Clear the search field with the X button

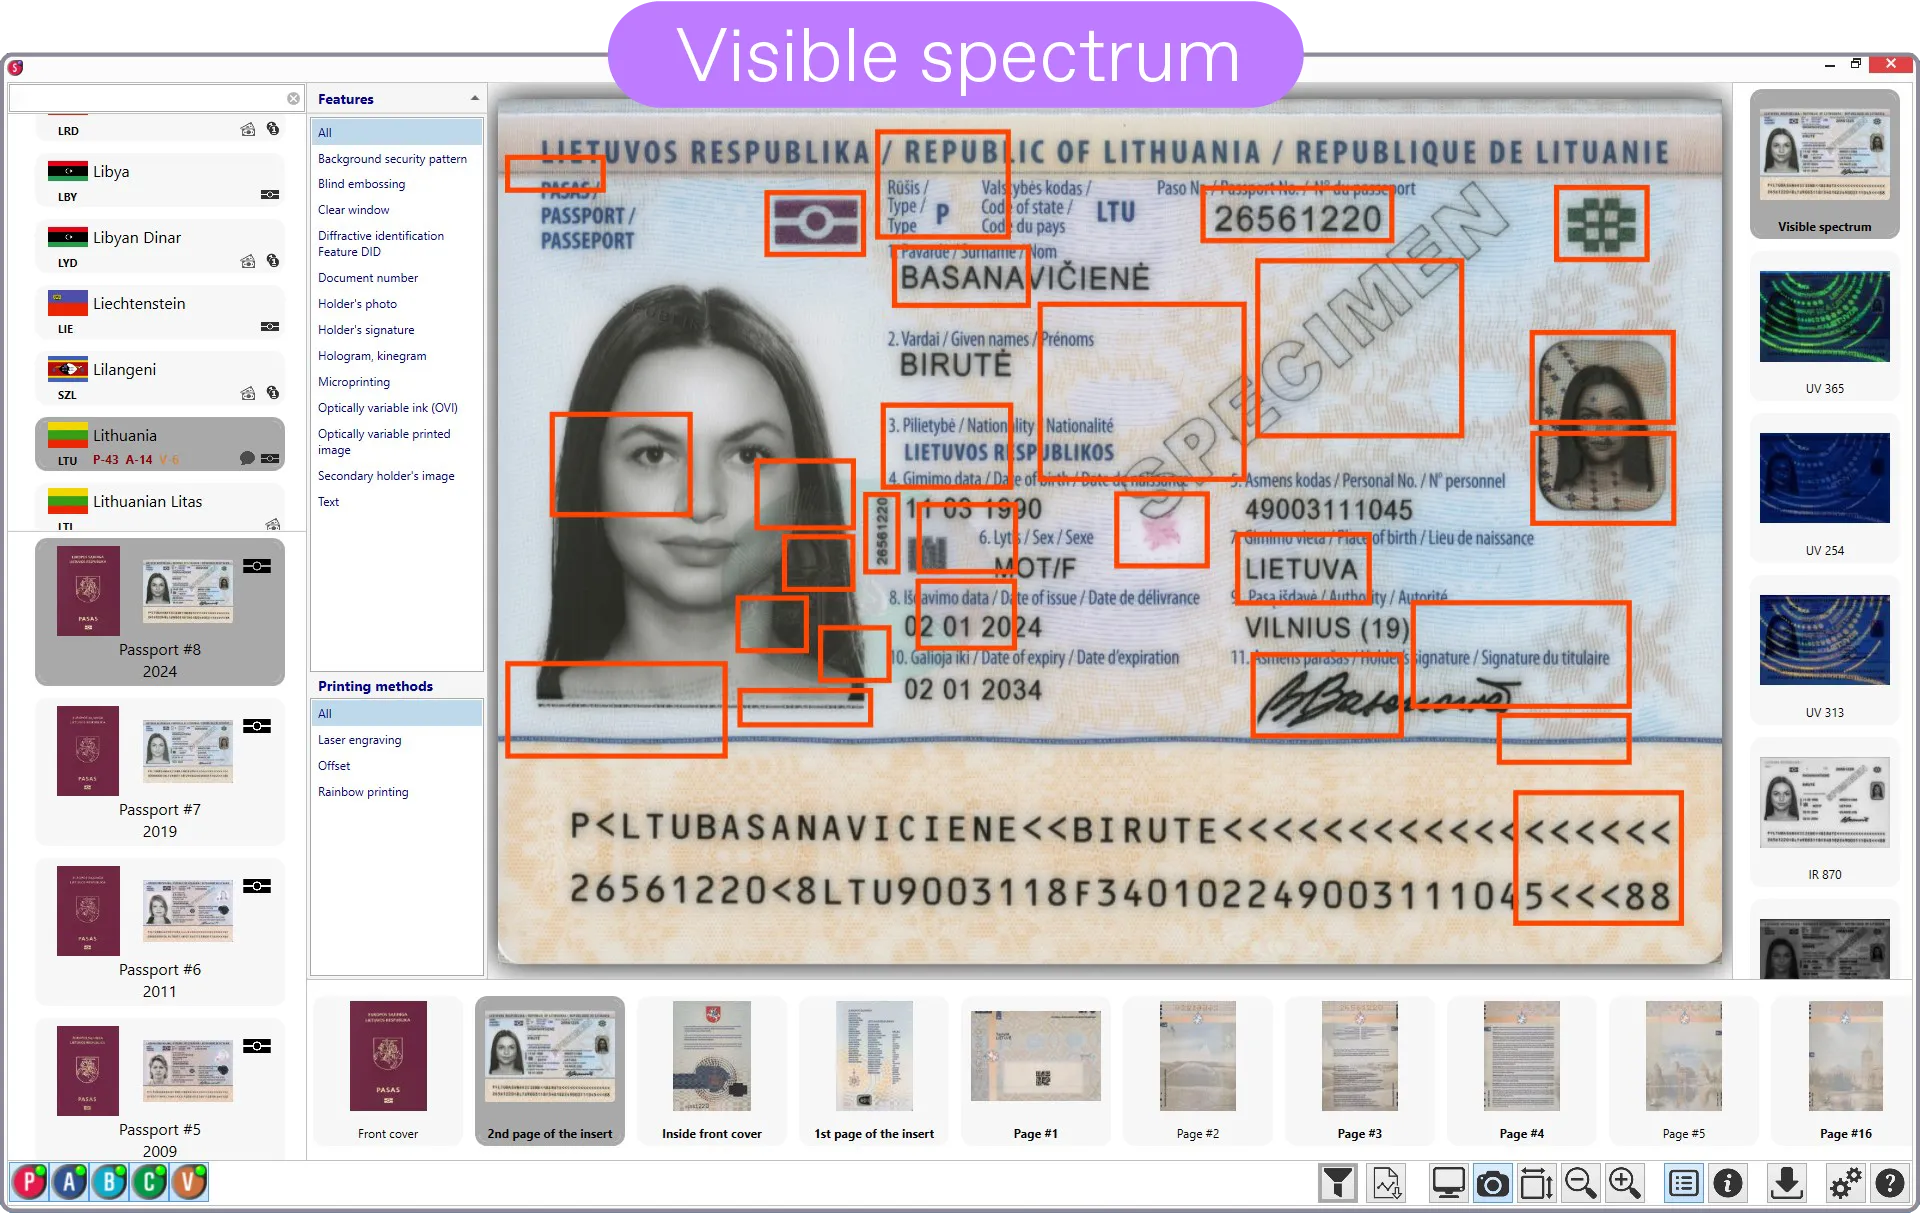click(x=293, y=97)
